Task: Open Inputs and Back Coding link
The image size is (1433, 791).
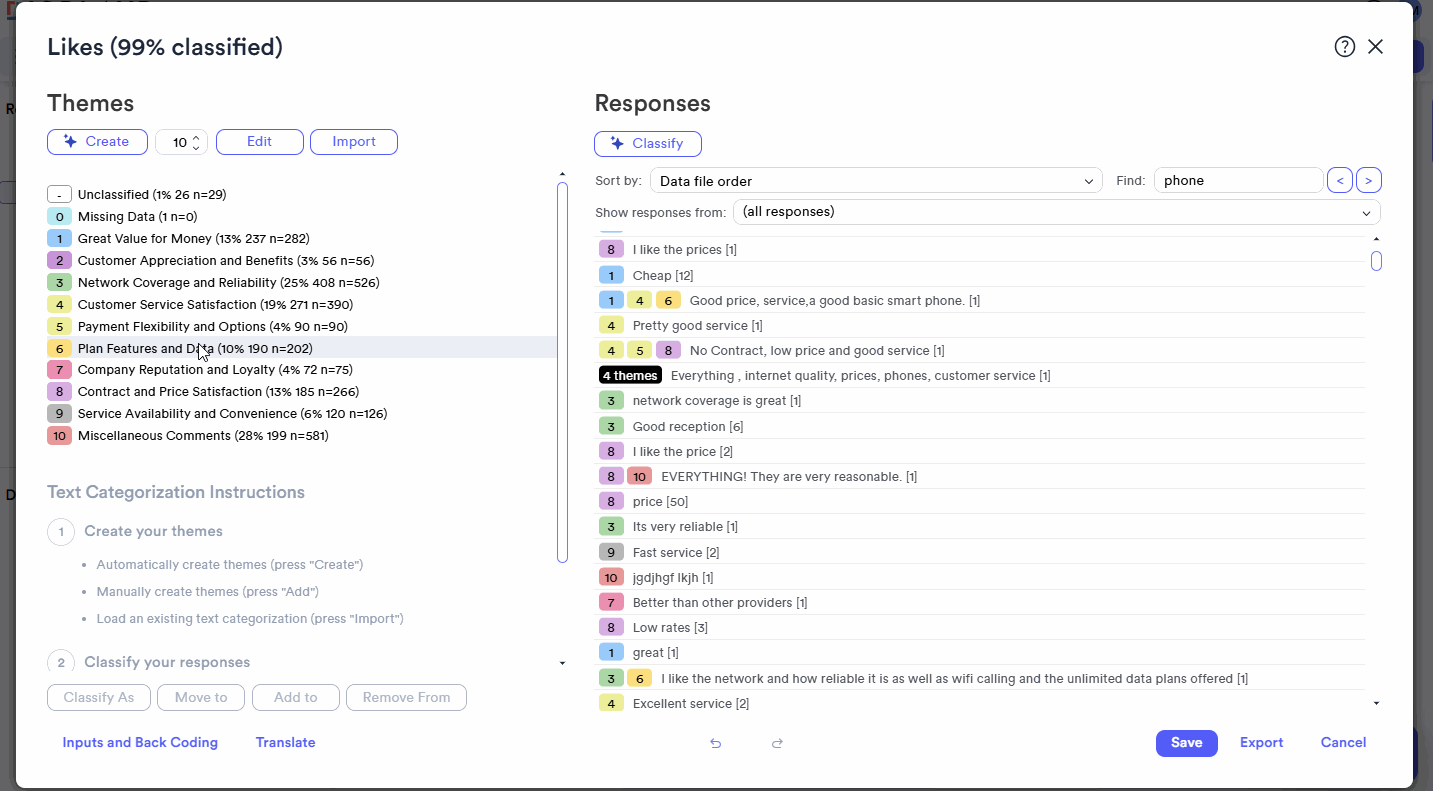Action: 140,743
